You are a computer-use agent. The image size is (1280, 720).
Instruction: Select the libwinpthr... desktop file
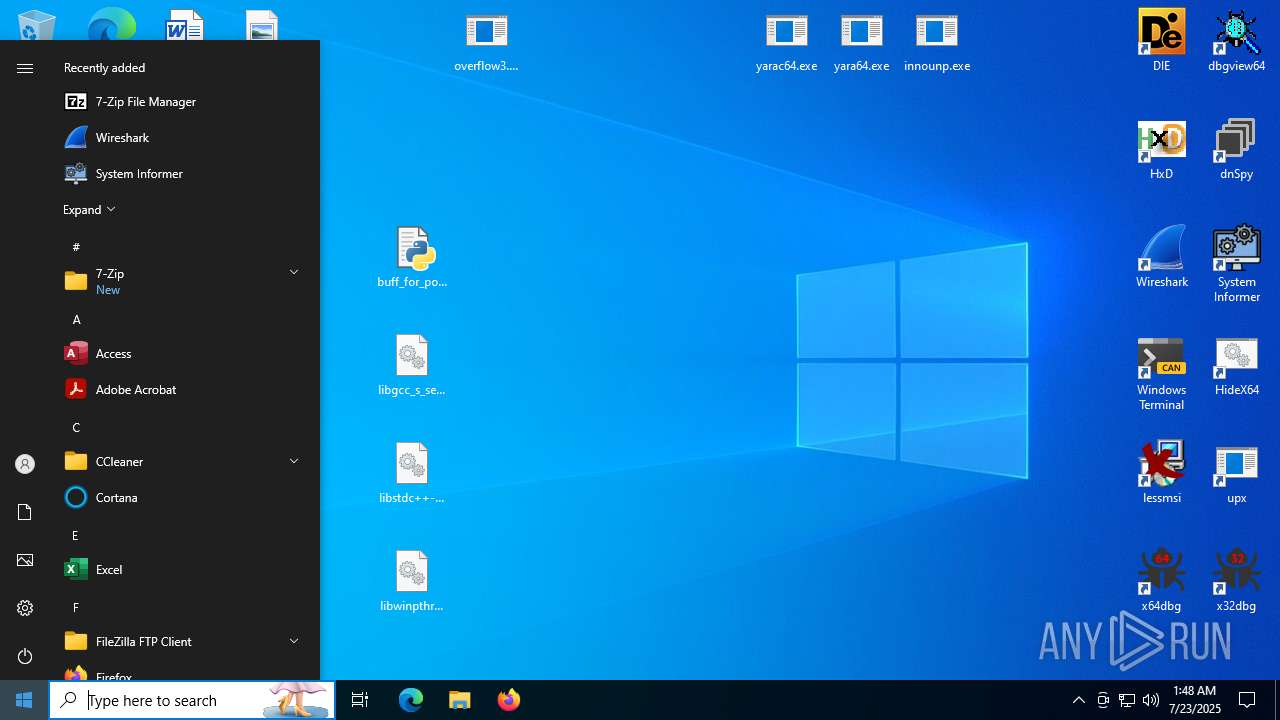coord(412,581)
